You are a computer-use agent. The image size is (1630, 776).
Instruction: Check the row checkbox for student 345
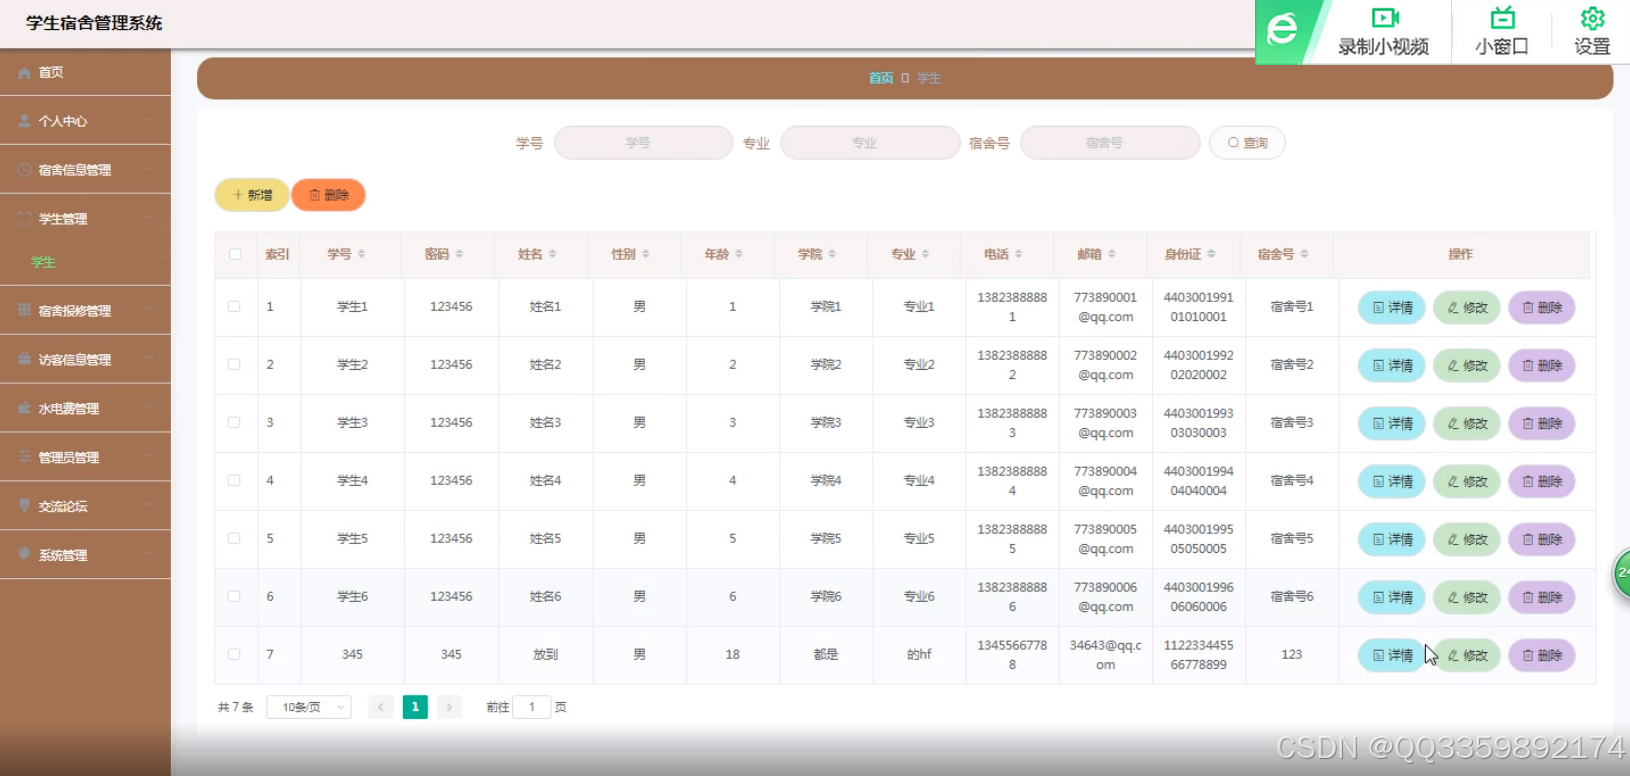point(234,654)
